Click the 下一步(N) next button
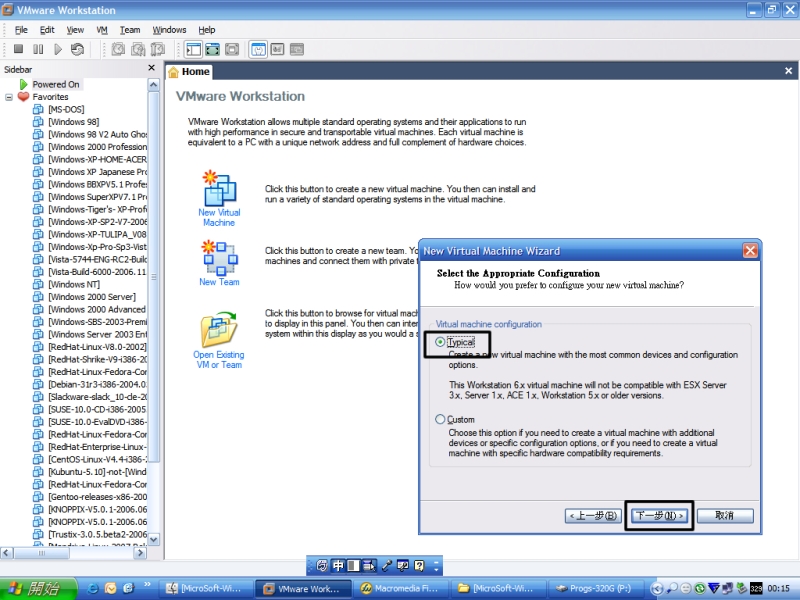 (x=659, y=516)
